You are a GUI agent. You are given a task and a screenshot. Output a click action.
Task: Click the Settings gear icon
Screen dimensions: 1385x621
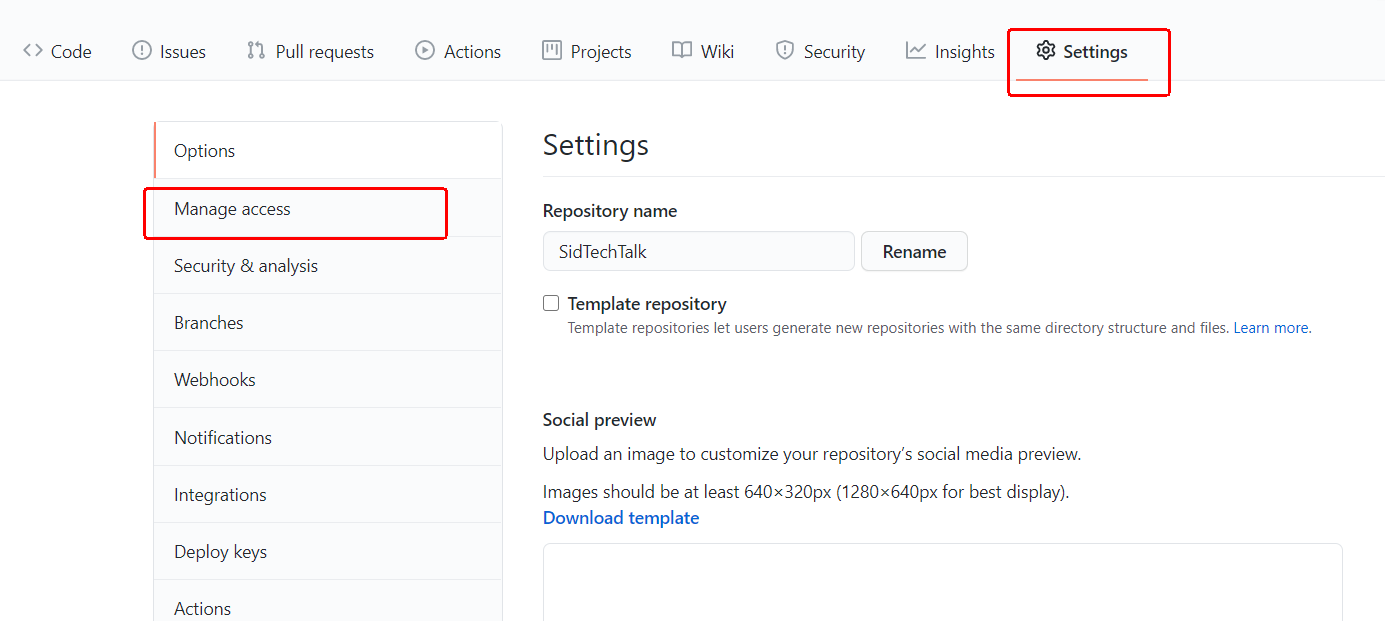pos(1046,50)
